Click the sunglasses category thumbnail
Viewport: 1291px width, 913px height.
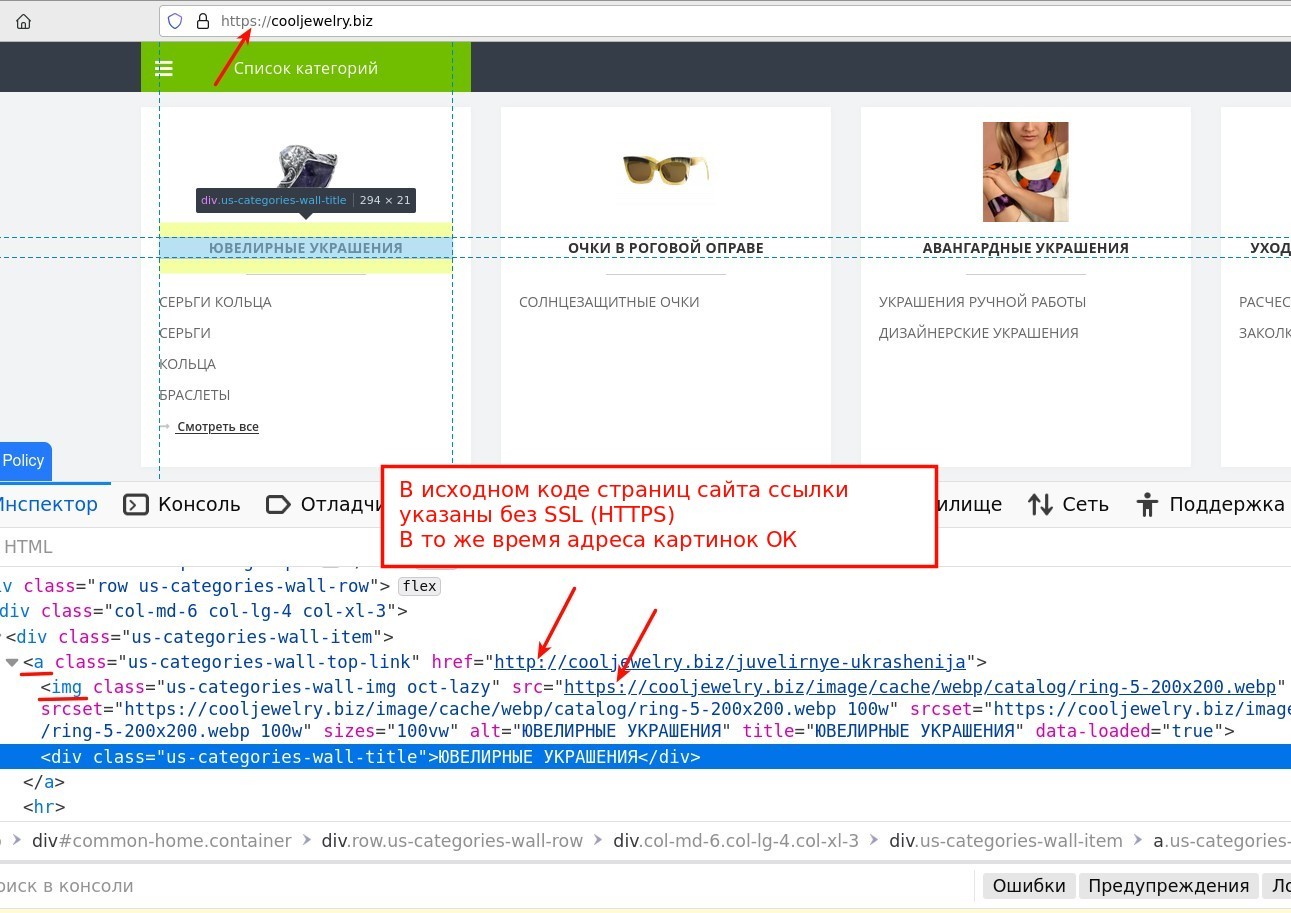pyautogui.click(x=665, y=169)
